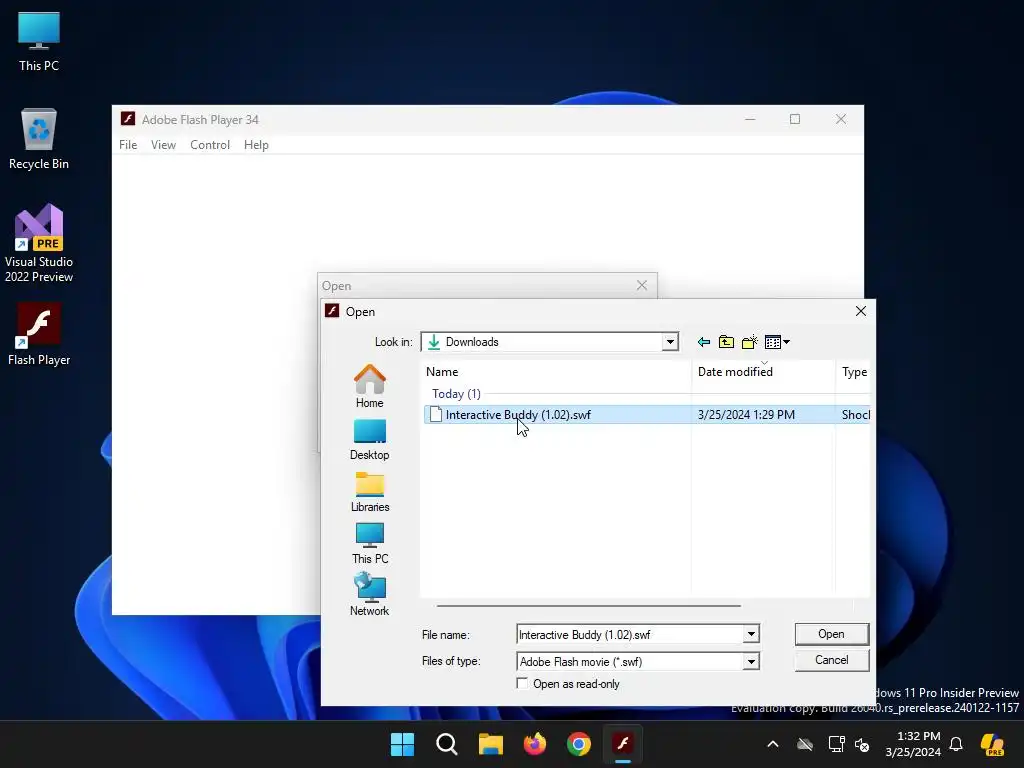This screenshot has height=768, width=1024.
Task: Click the Files of type combo box
Action: [638, 662]
